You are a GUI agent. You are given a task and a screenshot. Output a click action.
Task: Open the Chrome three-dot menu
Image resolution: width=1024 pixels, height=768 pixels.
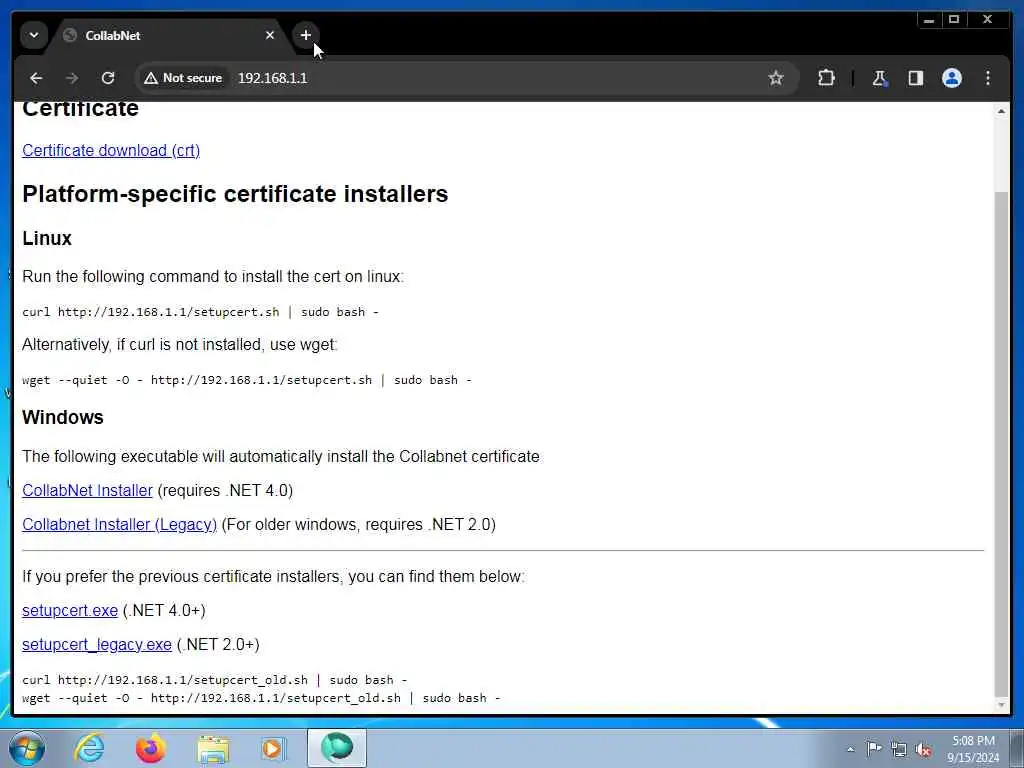click(x=987, y=78)
